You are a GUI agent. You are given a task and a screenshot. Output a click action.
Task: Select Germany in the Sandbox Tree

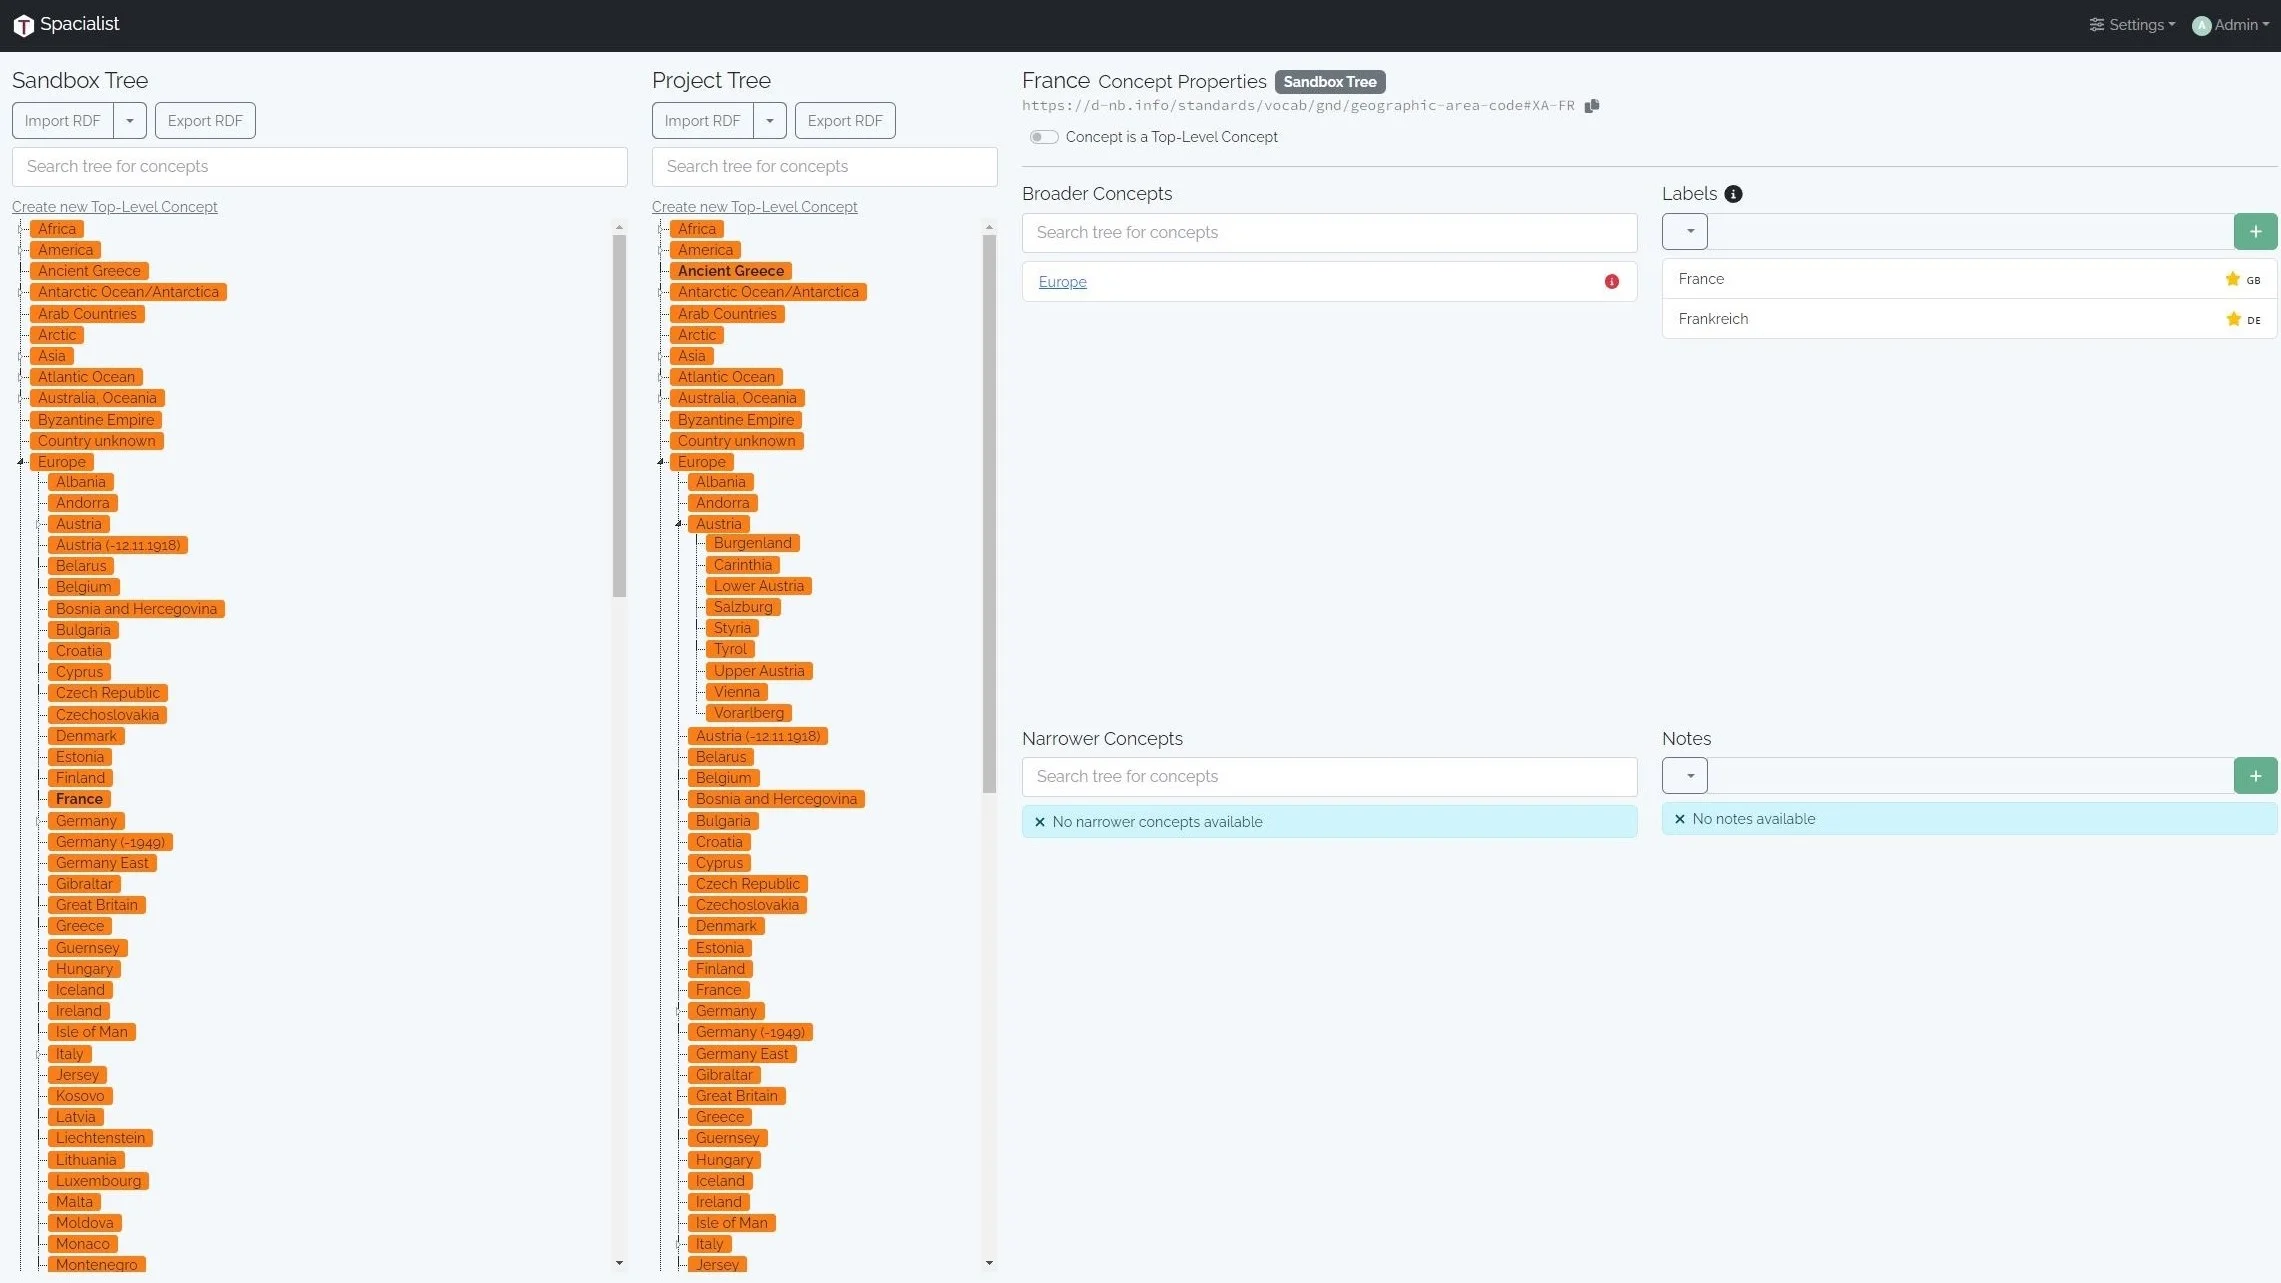[x=86, y=821]
